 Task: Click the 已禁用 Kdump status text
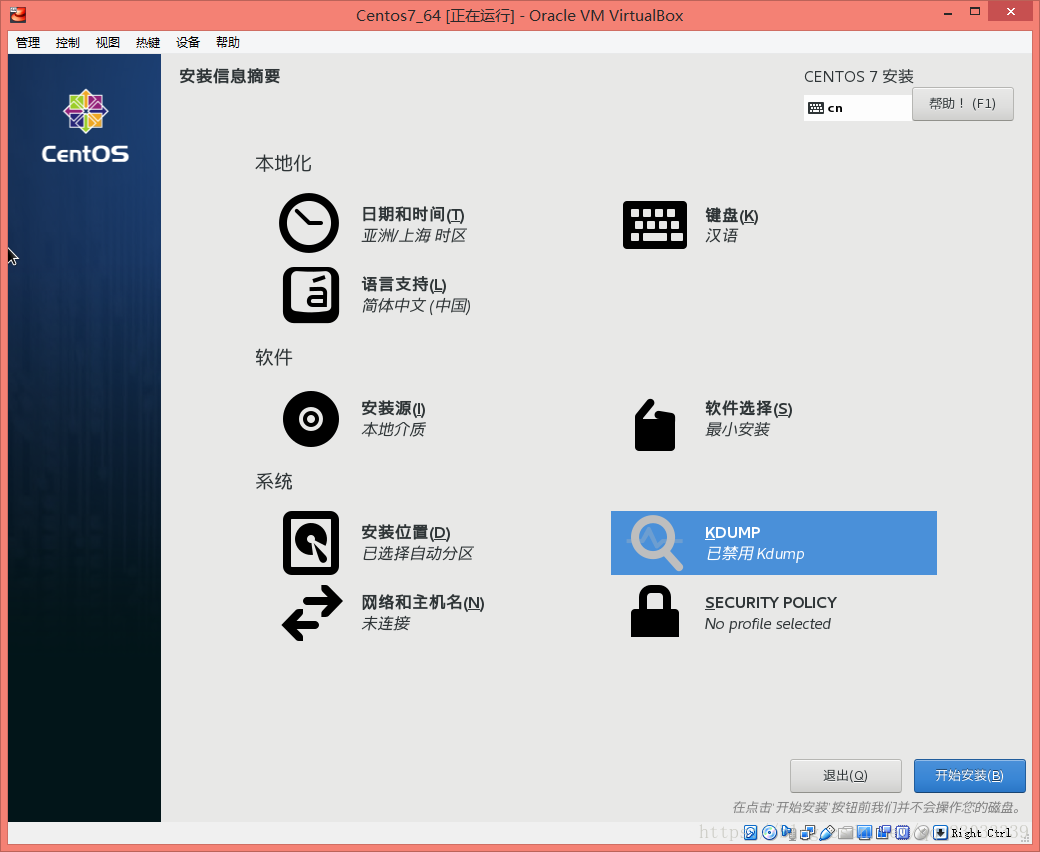click(755, 554)
